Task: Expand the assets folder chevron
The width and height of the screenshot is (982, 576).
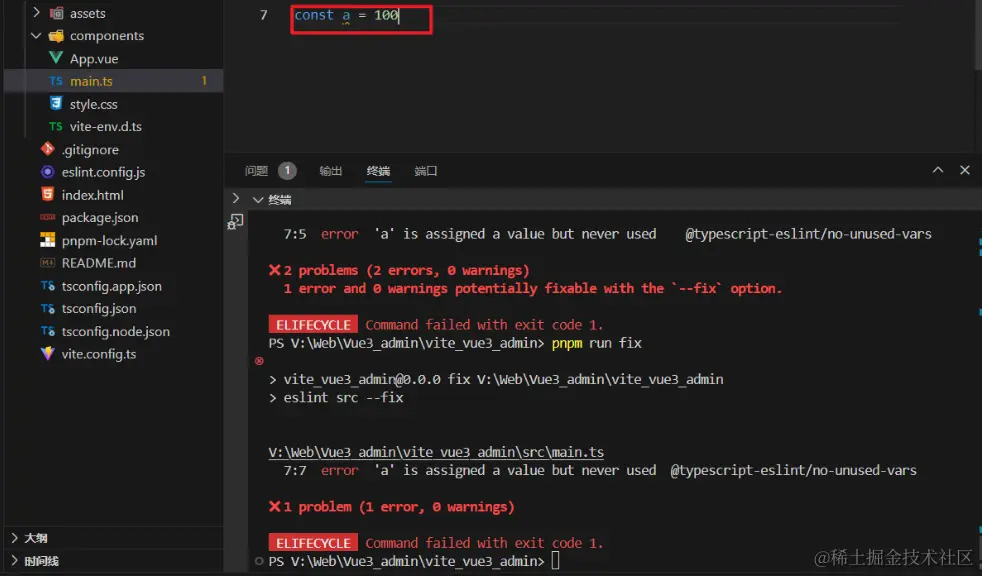Action: pos(36,12)
